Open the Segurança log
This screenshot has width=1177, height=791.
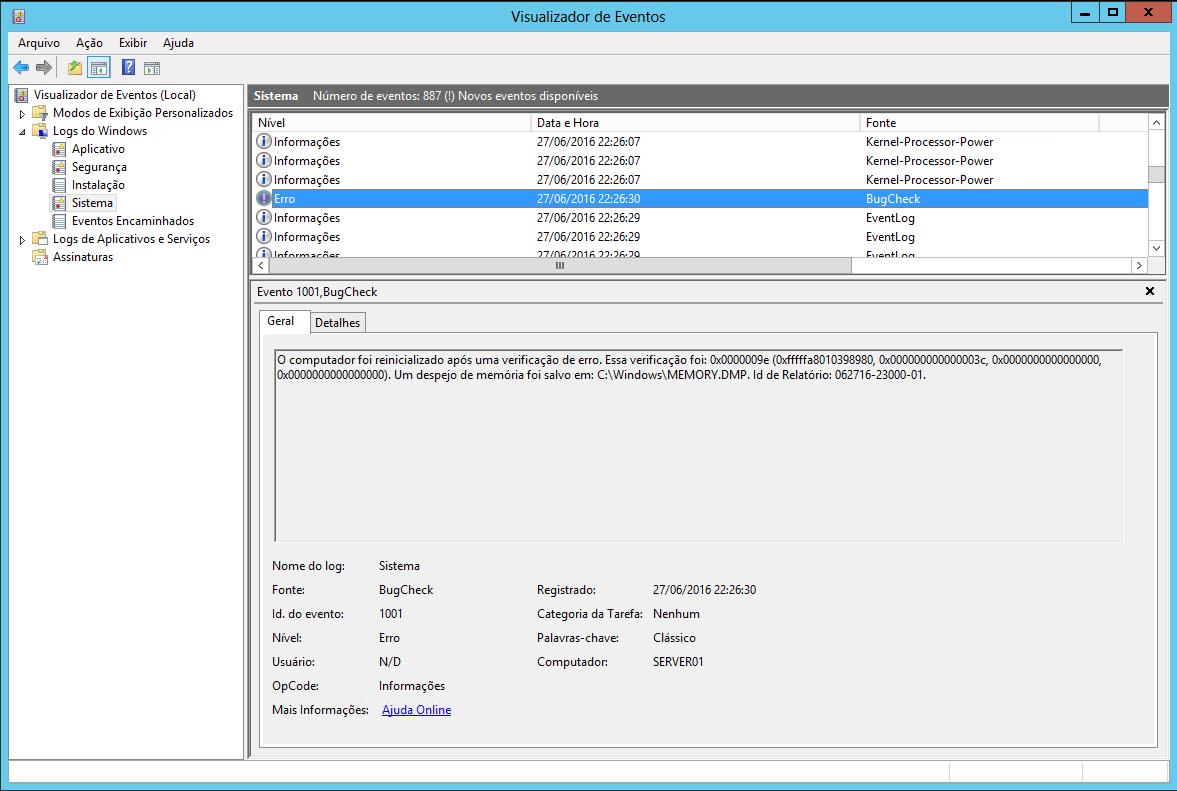[99, 167]
